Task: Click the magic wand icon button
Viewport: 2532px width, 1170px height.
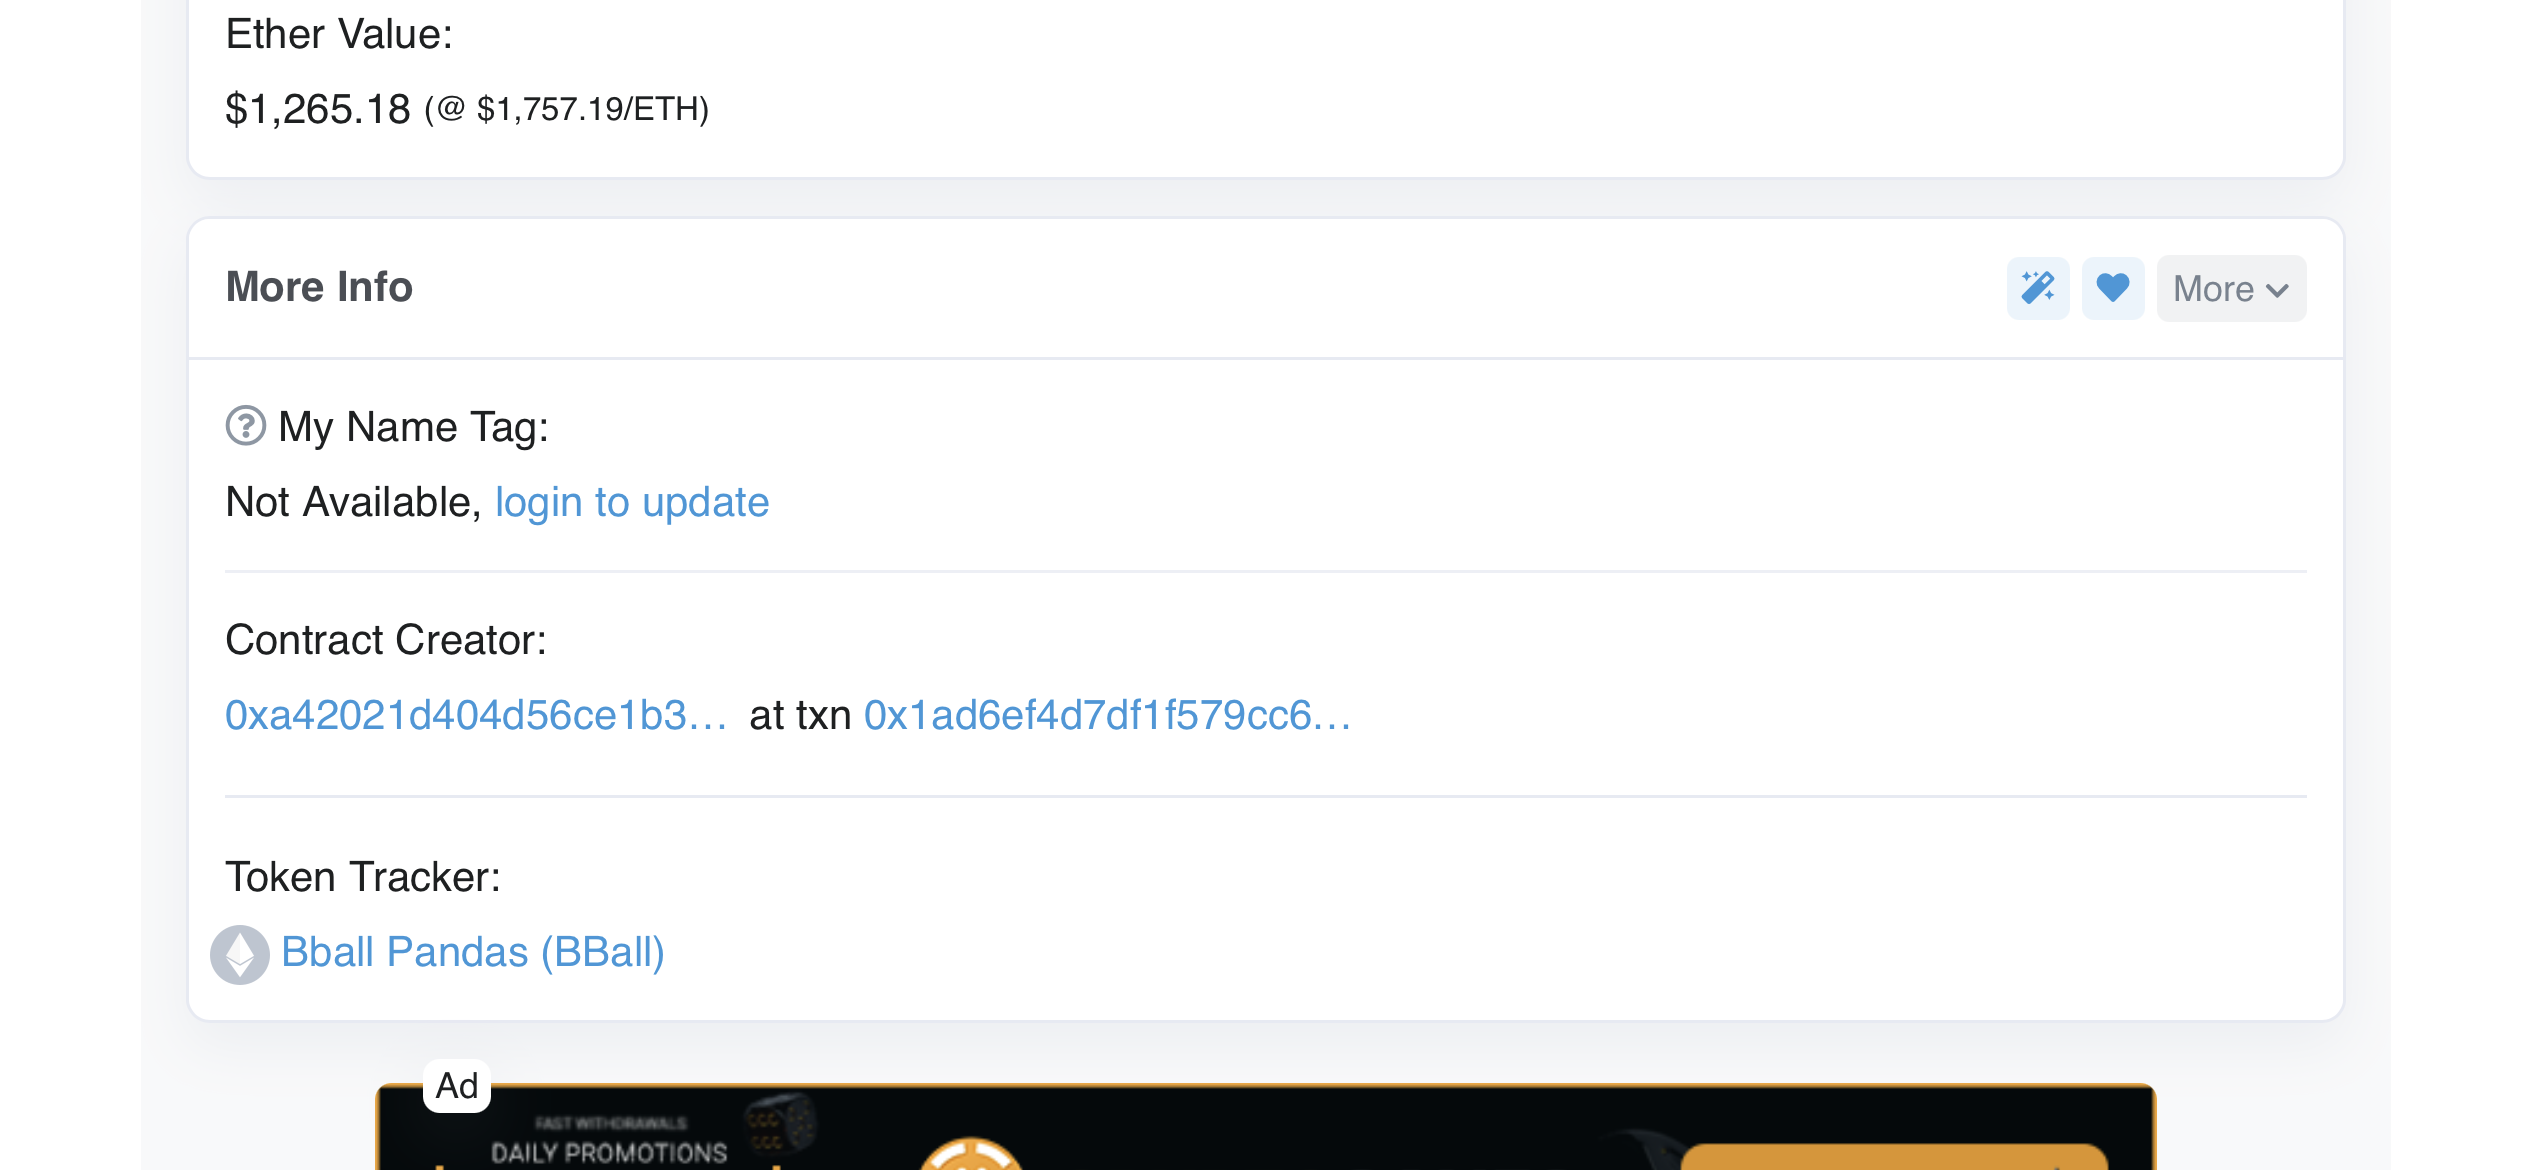Action: tap(2037, 288)
